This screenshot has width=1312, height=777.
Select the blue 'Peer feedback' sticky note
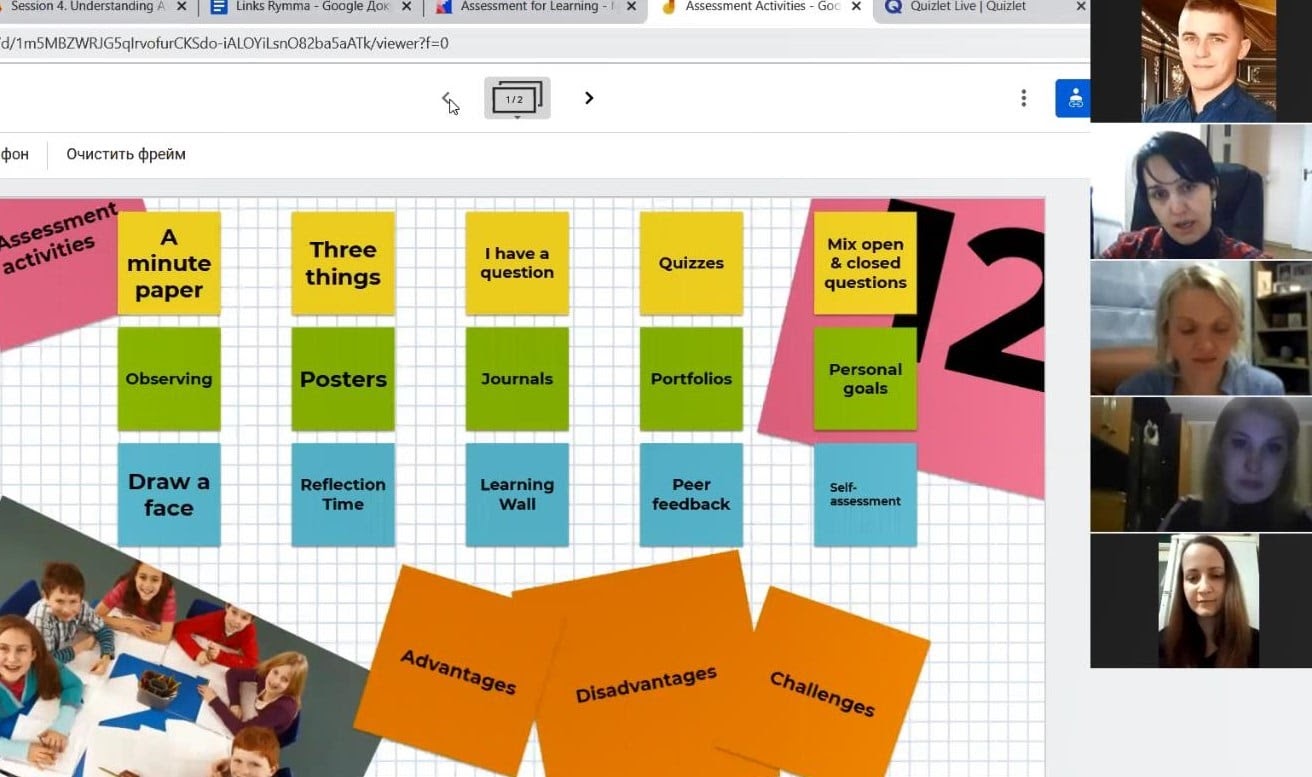691,494
